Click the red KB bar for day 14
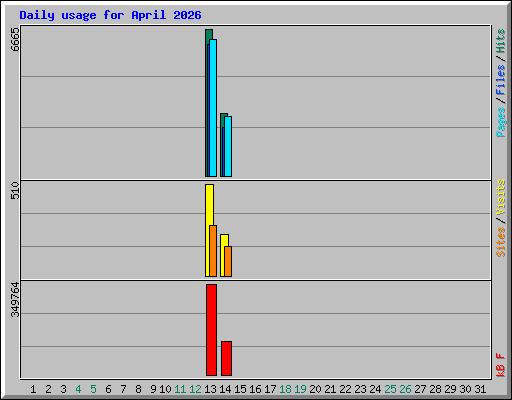 pos(226,358)
